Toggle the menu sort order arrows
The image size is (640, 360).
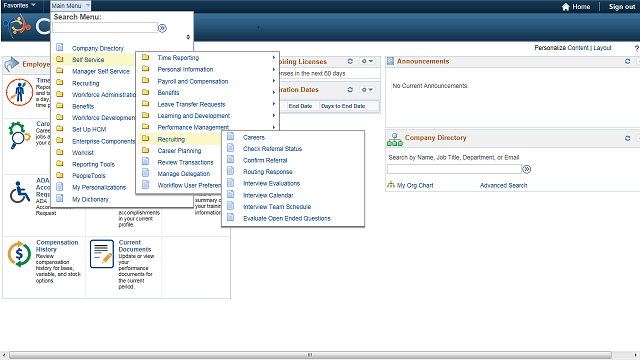(x=188, y=37)
